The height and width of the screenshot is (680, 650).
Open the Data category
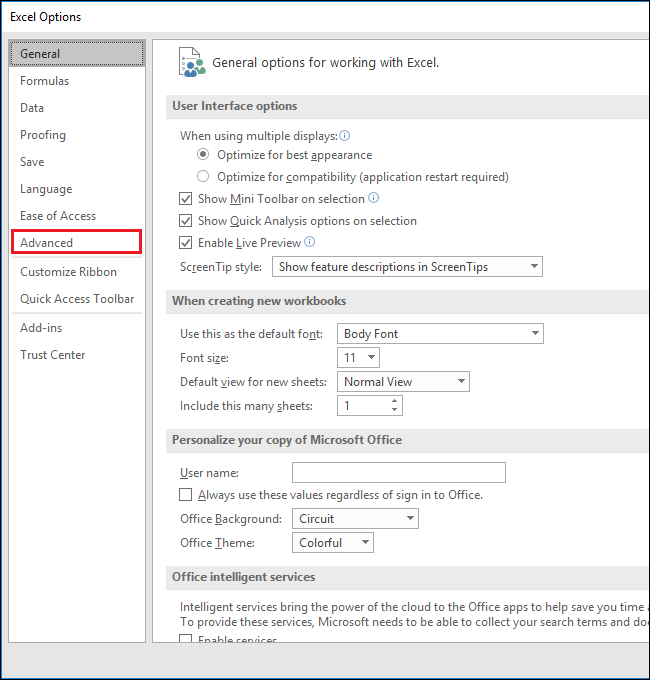pos(77,108)
